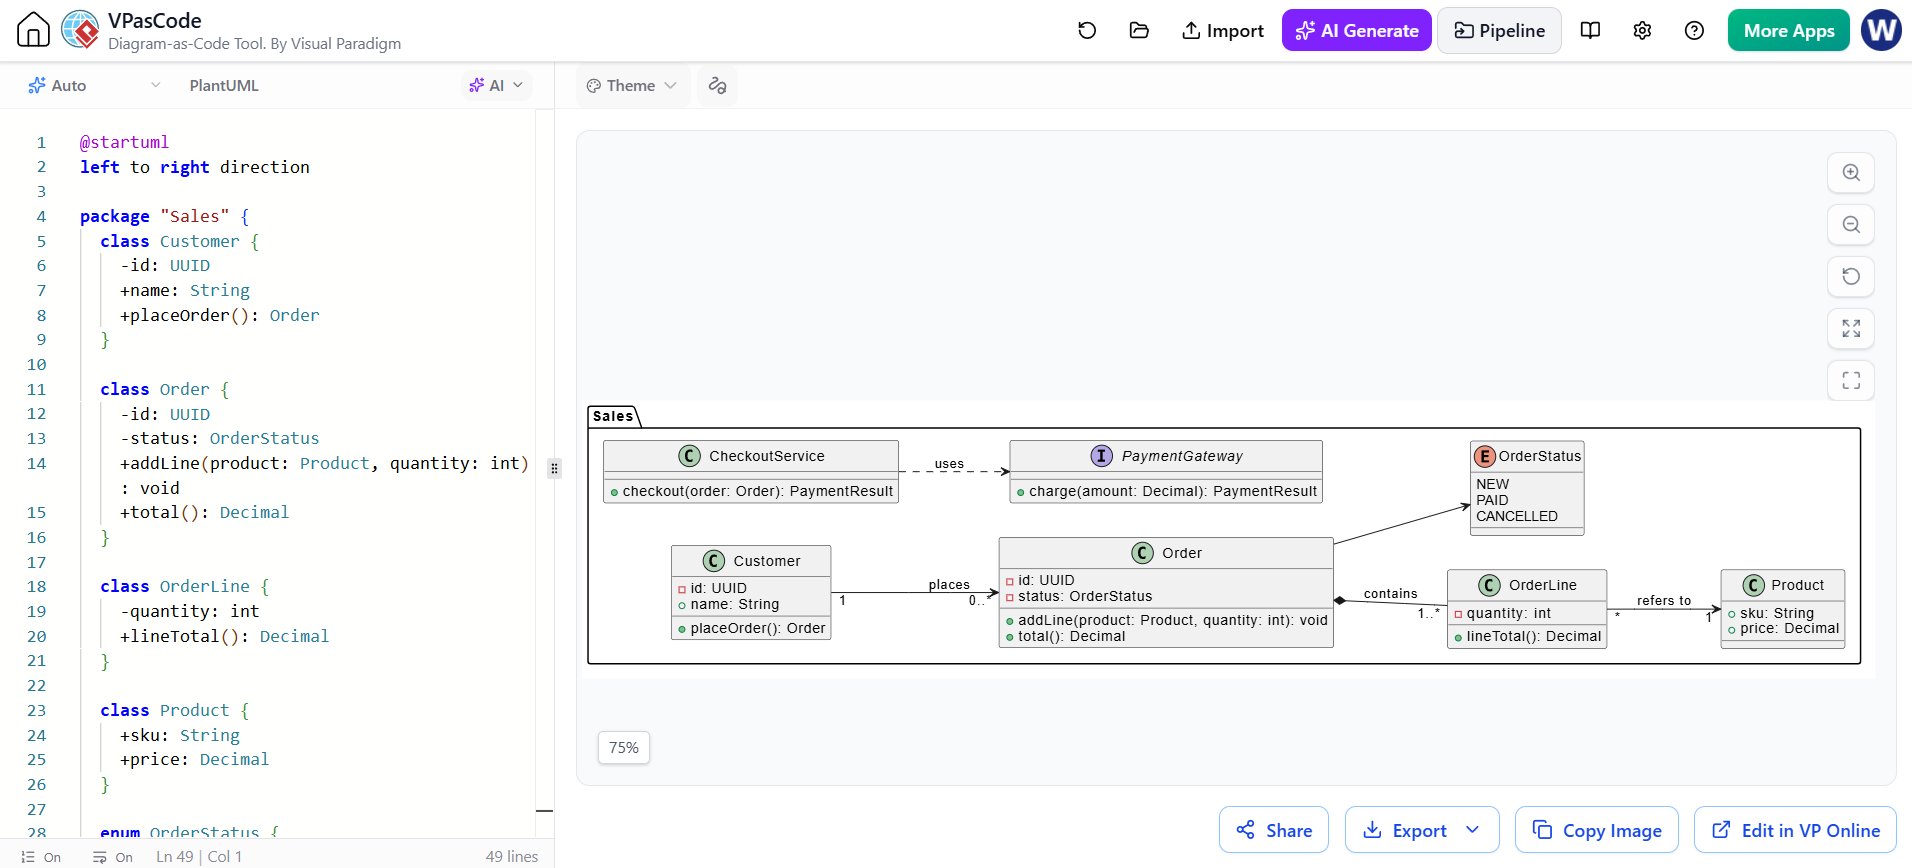Click the '@startuml' code line
The image size is (1912, 868).
[x=124, y=142]
